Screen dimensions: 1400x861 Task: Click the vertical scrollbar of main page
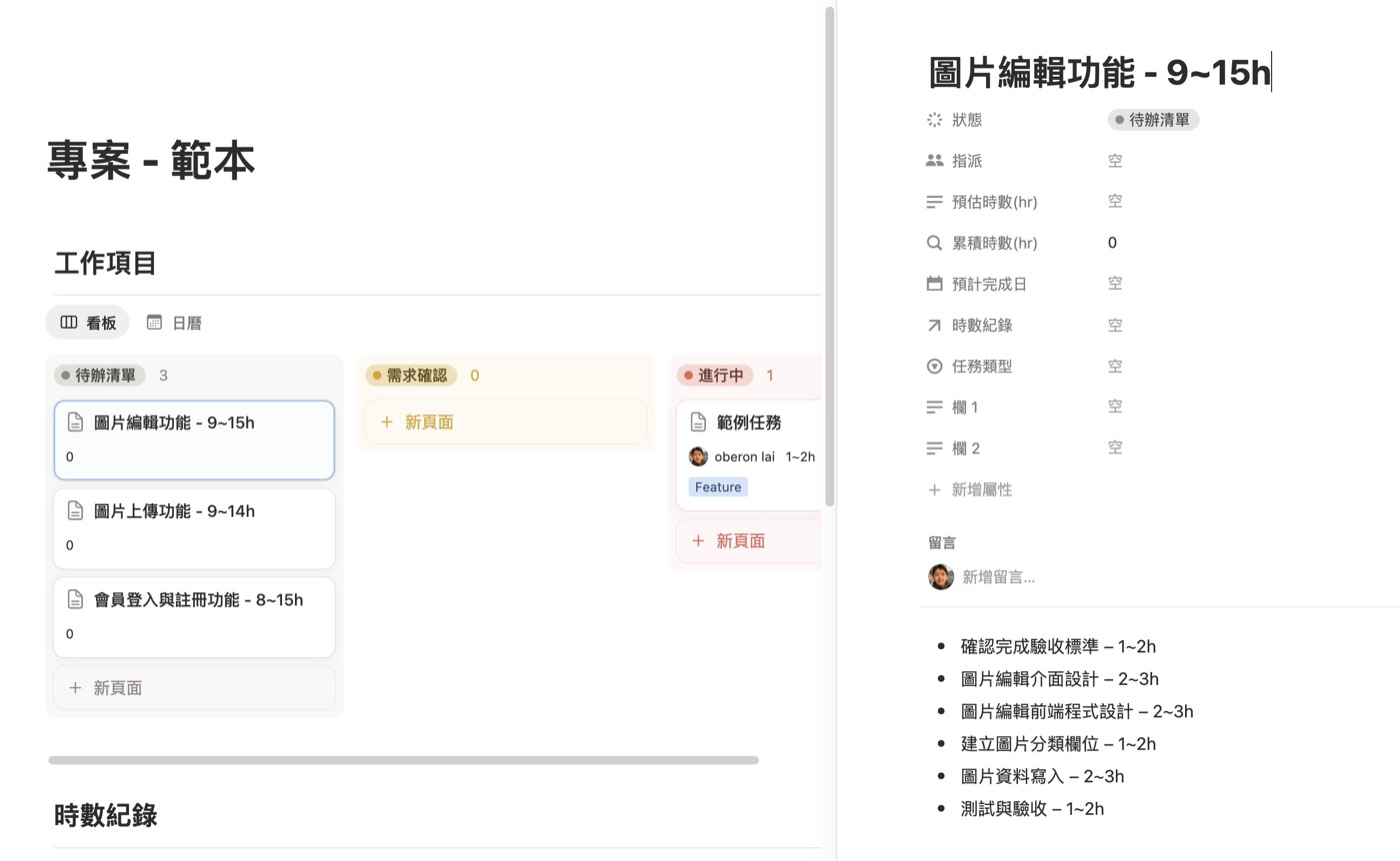point(829,256)
